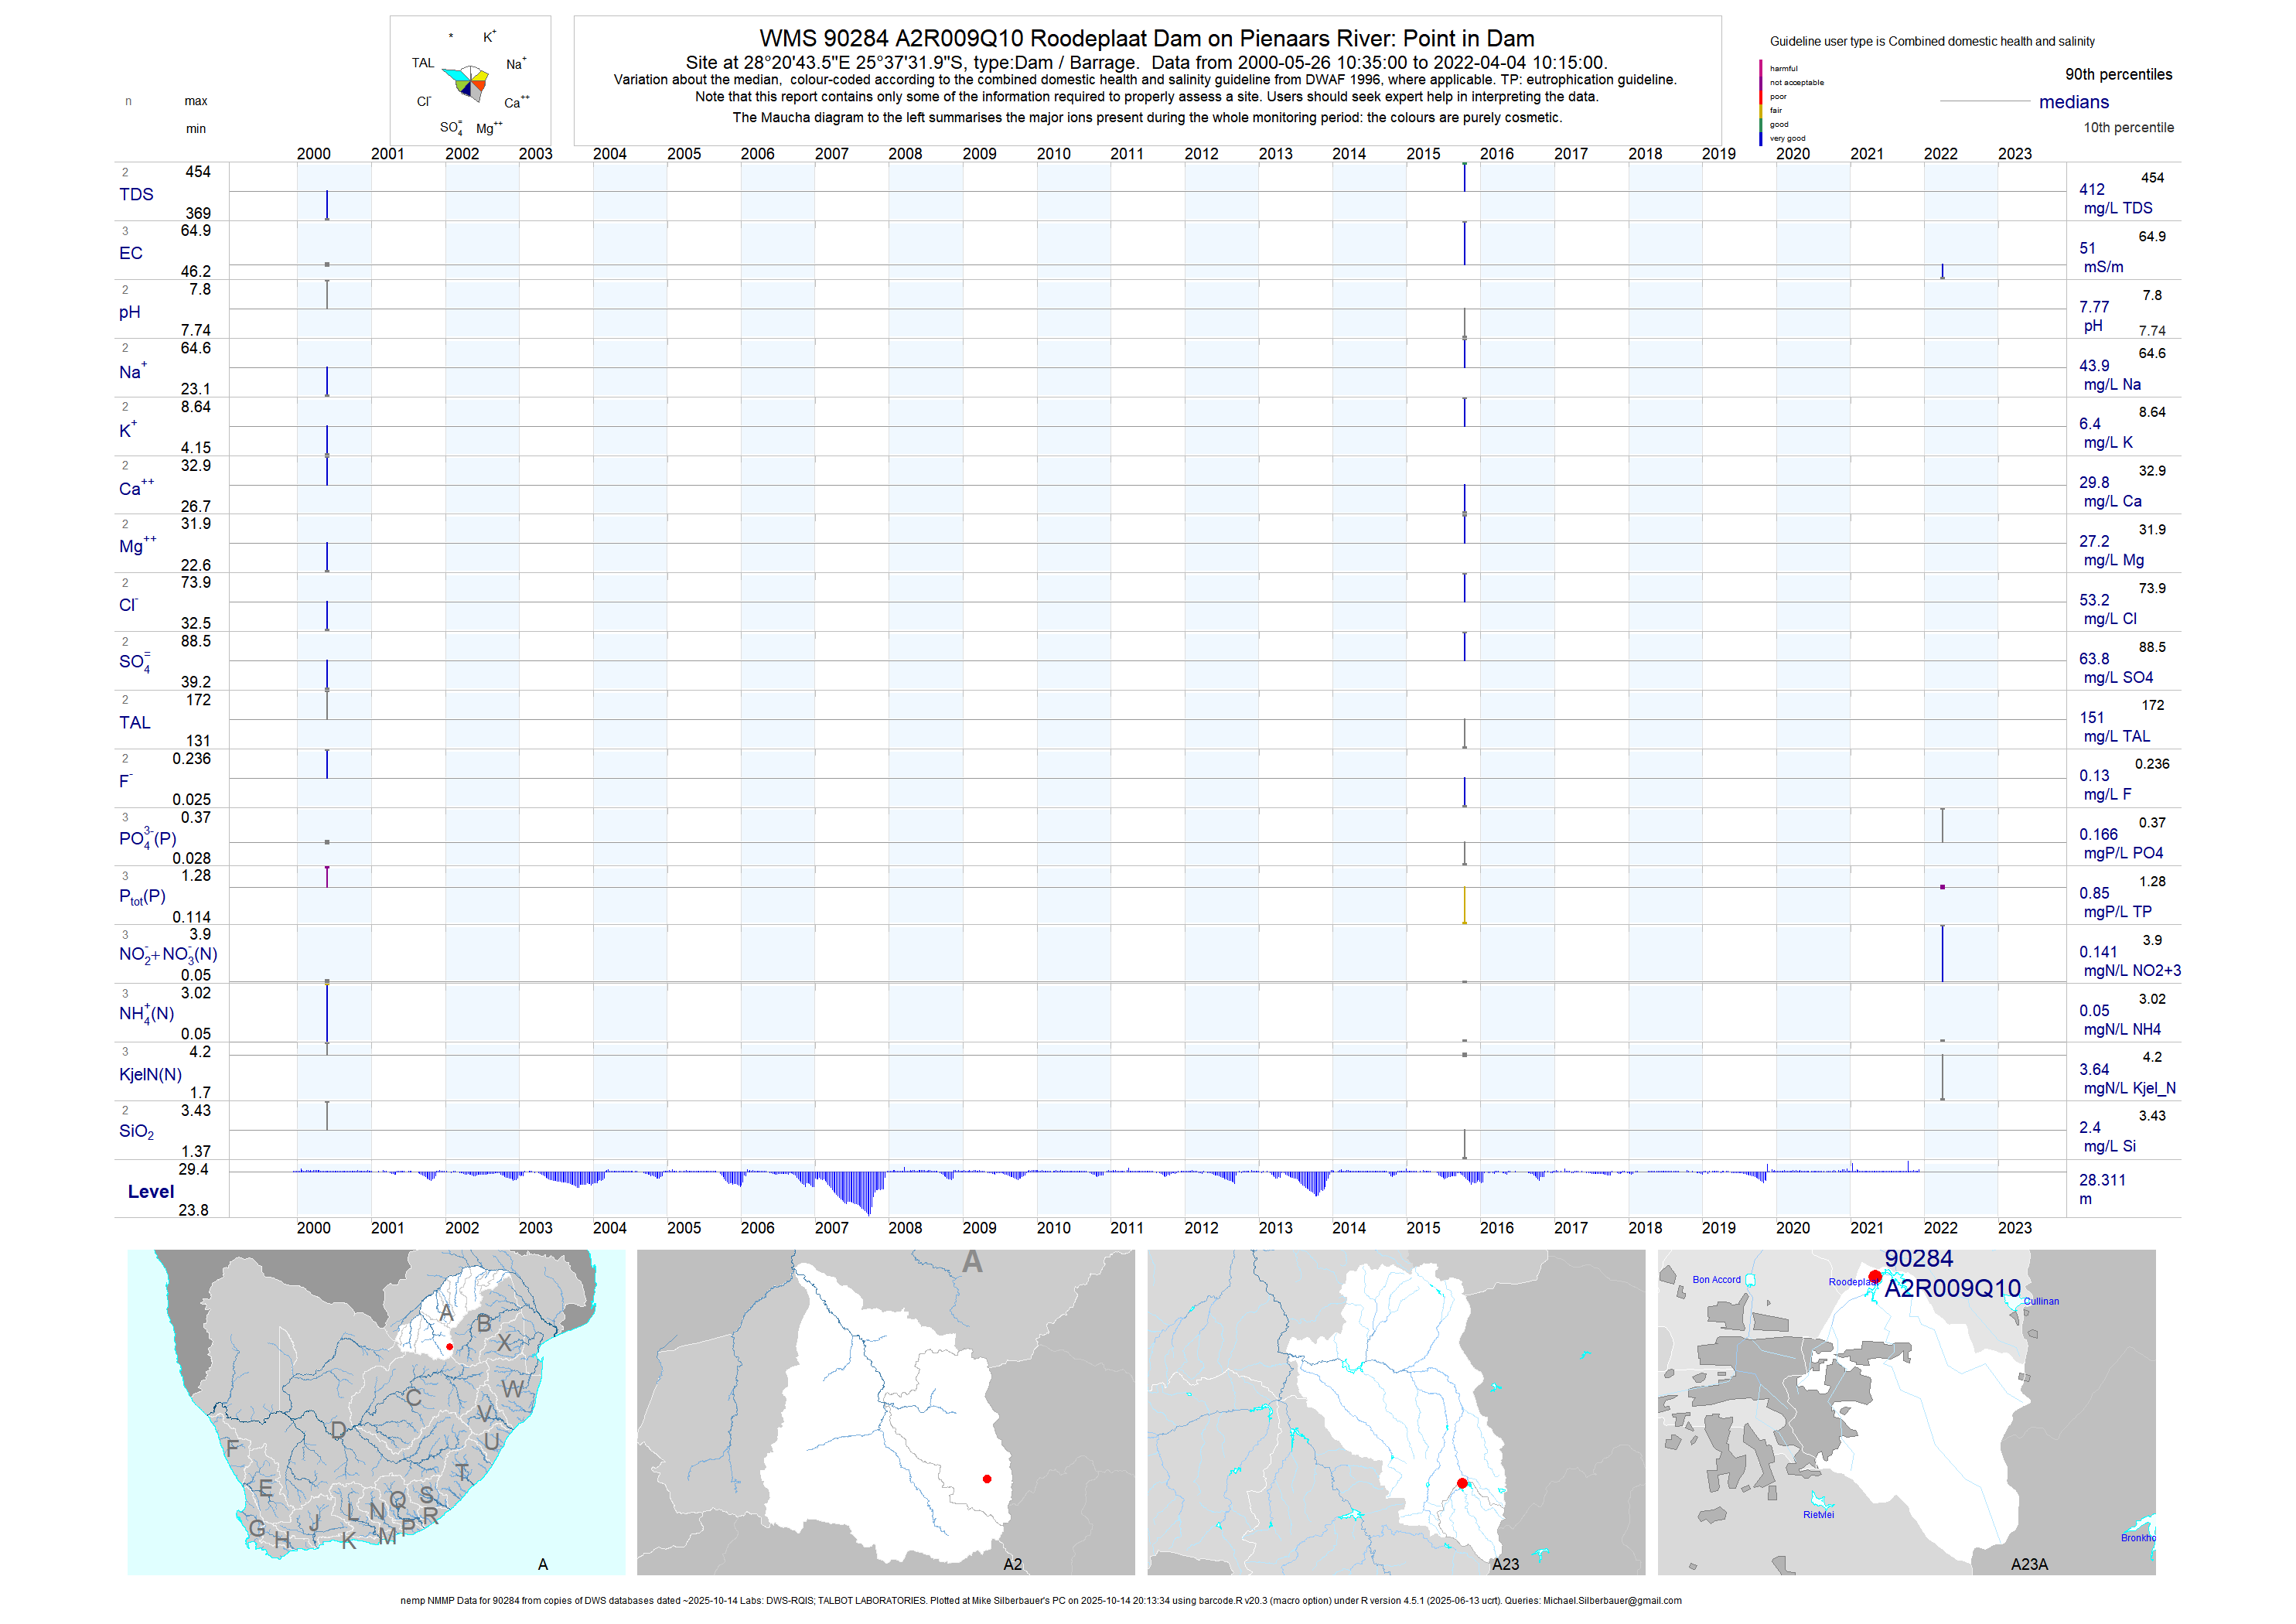Click Bon Accord dam label on local map
The width and height of the screenshot is (2296, 1624).
pos(1716,1280)
